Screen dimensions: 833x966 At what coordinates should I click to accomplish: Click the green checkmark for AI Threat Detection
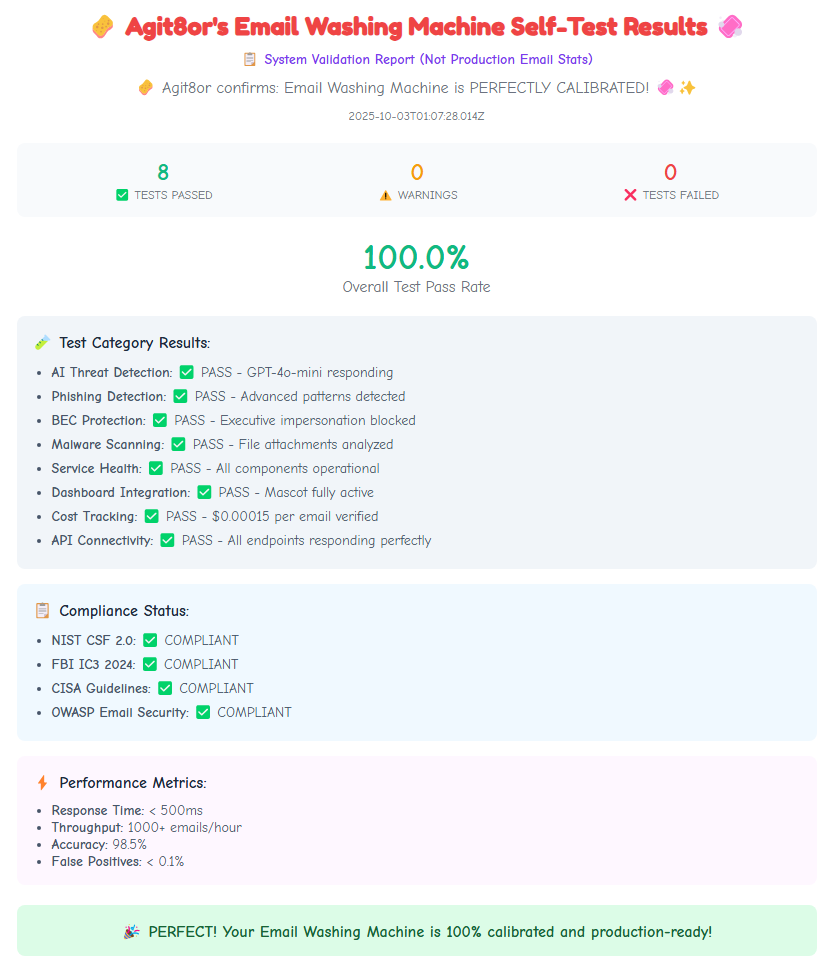186,372
